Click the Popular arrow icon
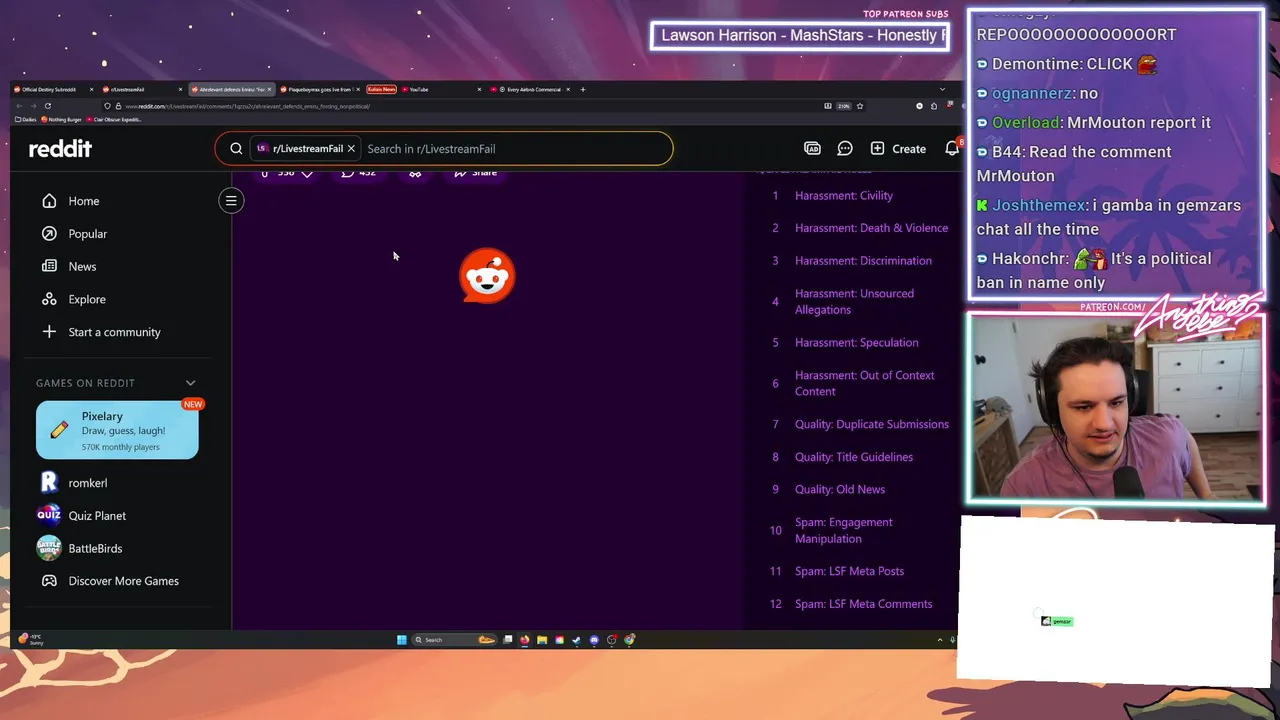This screenshot has height=720, width=1280. 49,234
